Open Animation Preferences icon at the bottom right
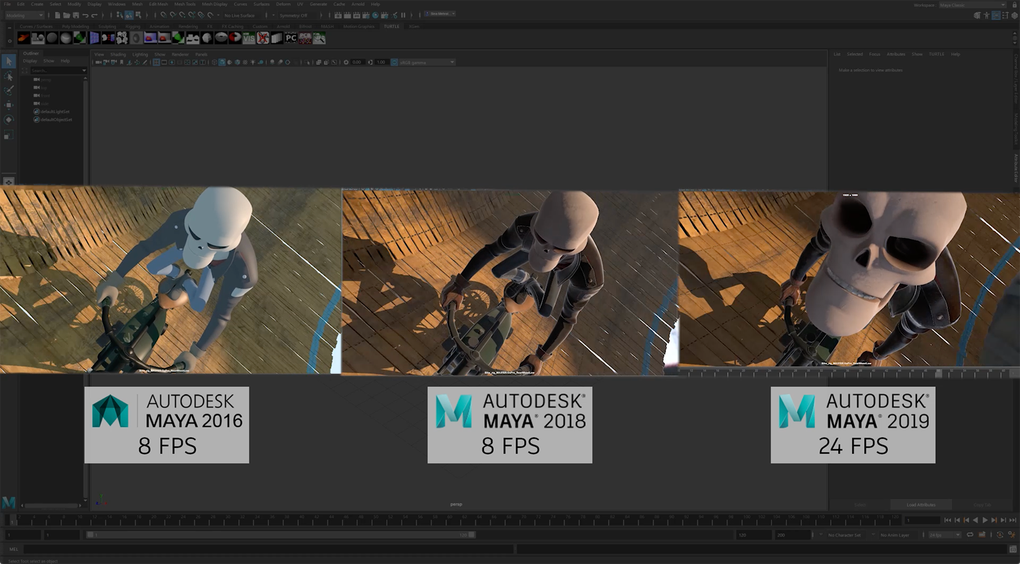Screen dimensions: 1020x564 1012,535
